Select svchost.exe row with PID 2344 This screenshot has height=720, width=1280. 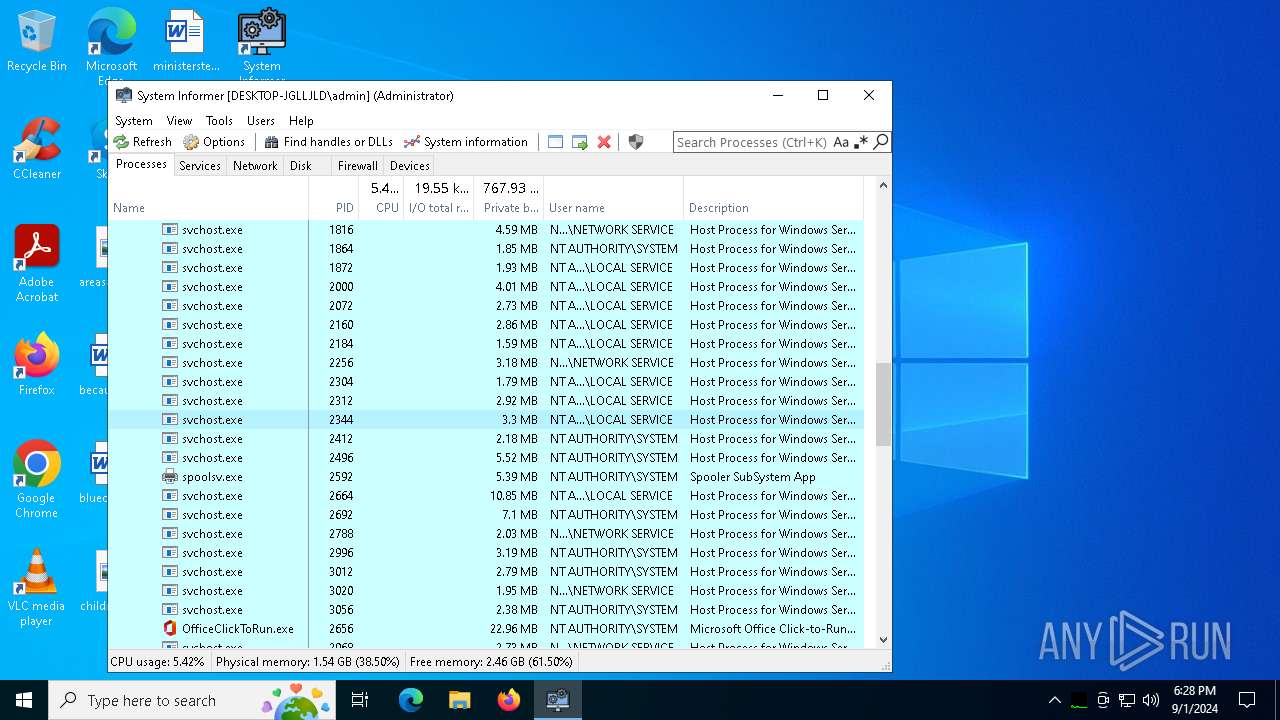pos(485,420)
